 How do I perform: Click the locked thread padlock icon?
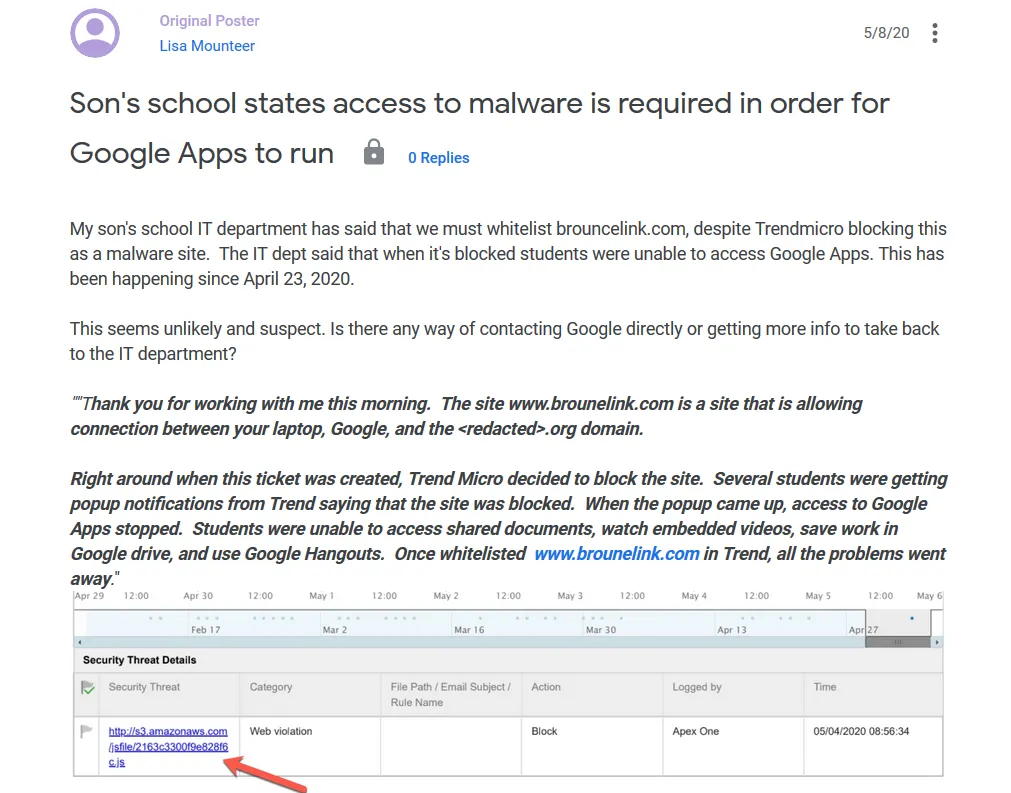[x=373, y=152]
